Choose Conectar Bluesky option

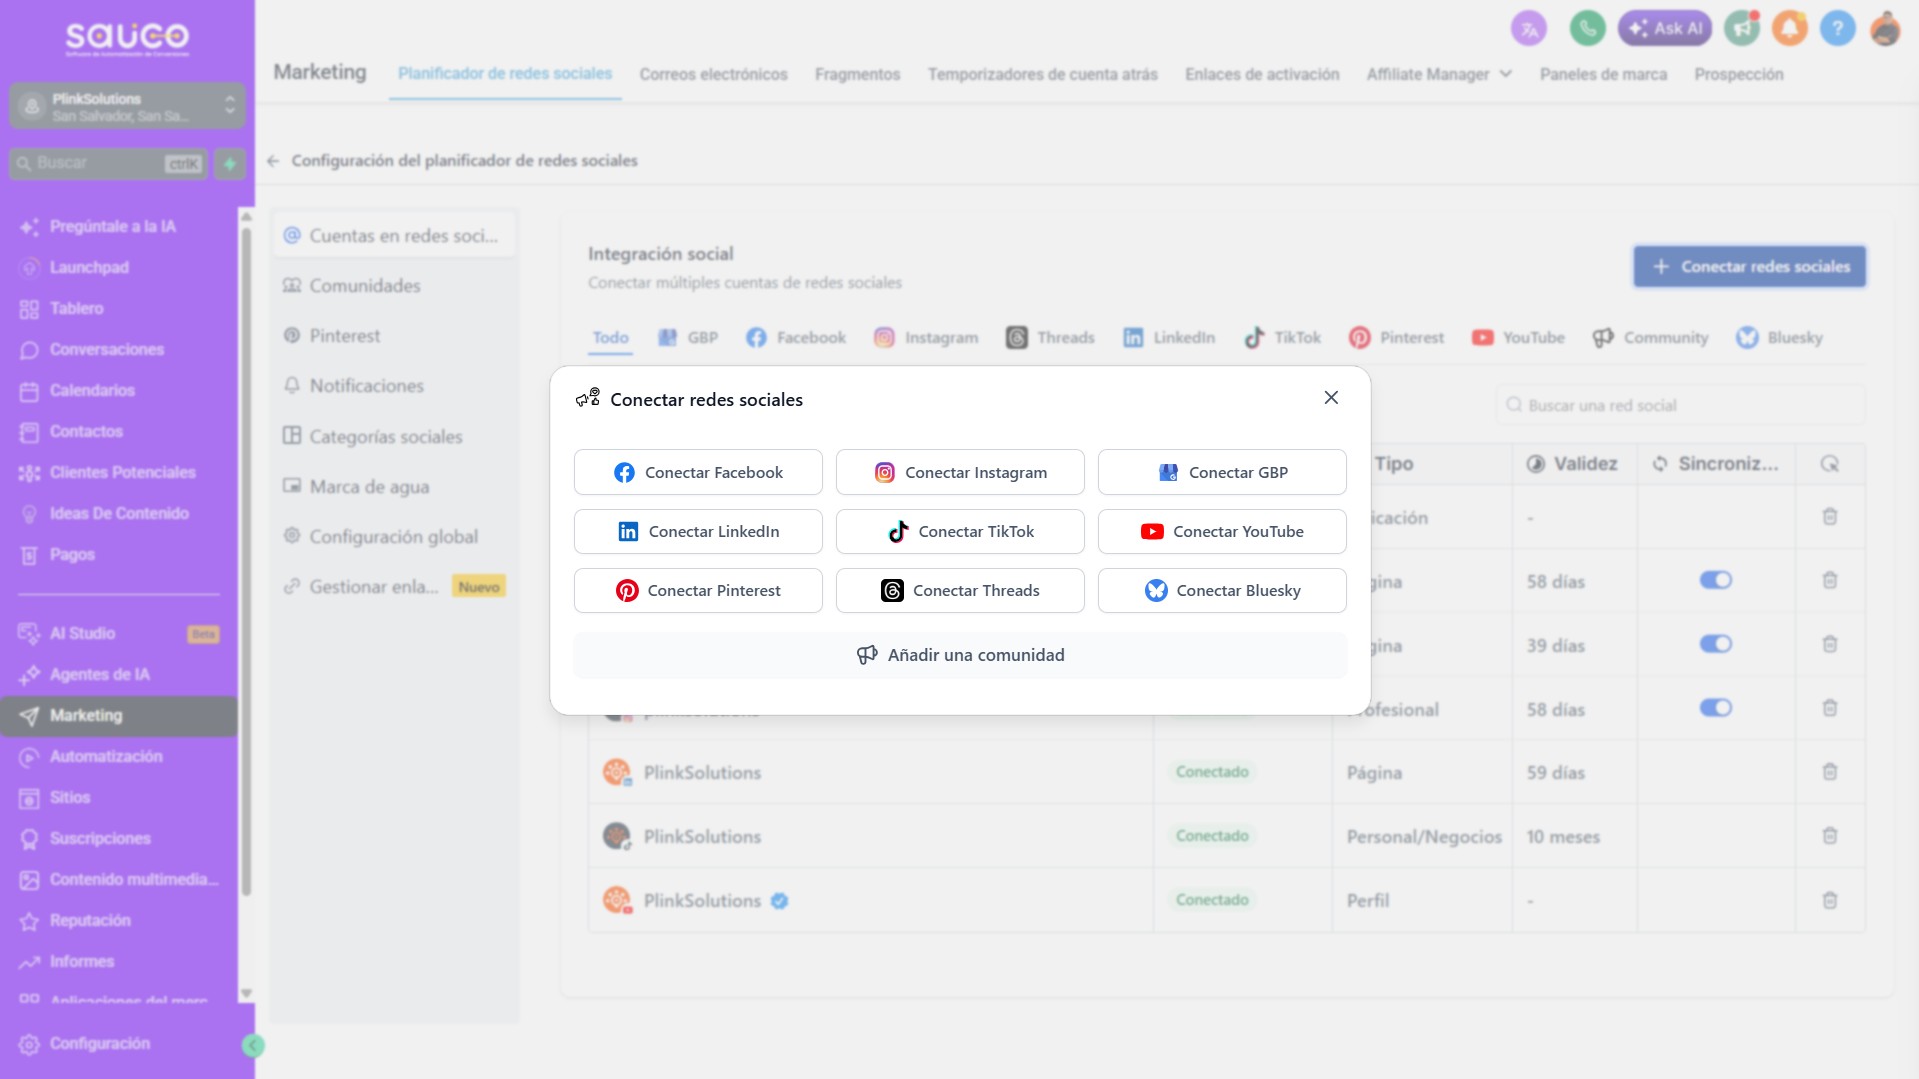[x=1222, y=590]
